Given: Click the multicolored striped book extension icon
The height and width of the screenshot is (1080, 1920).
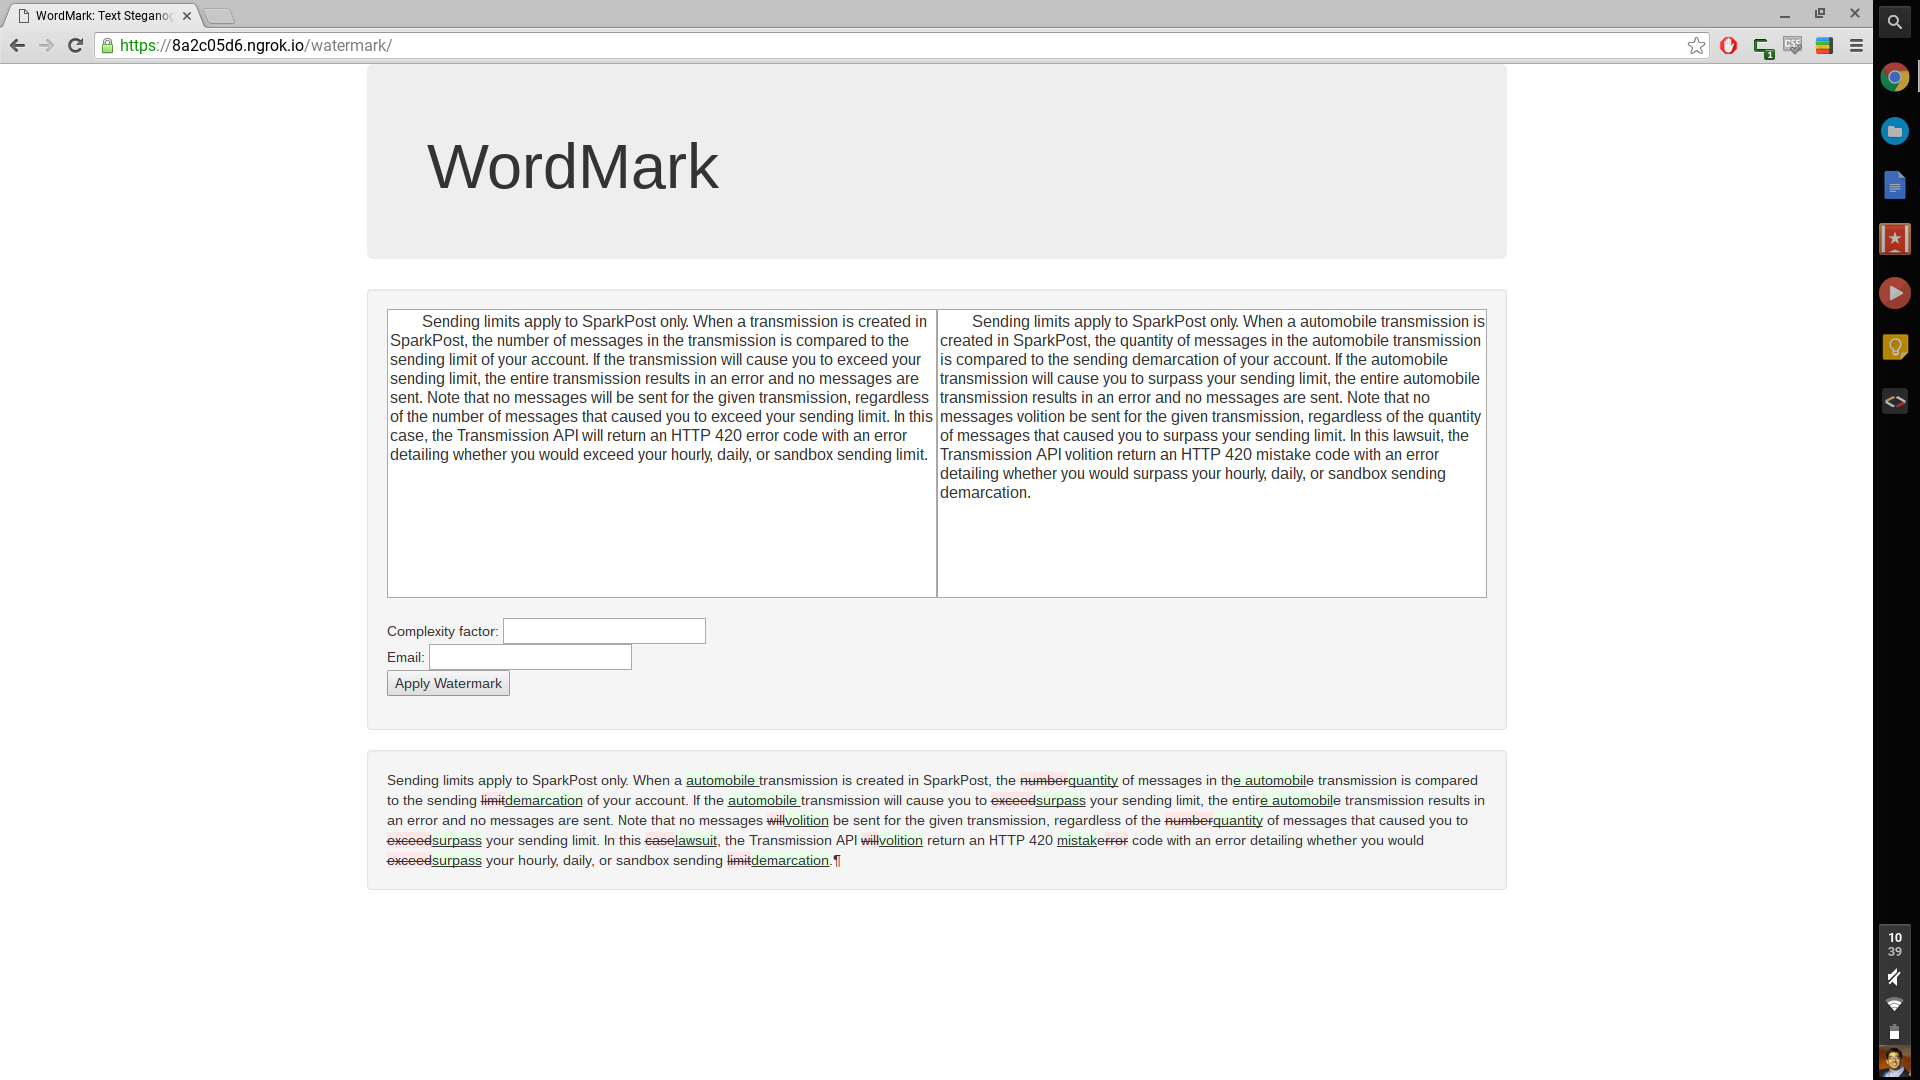Looking at the screenshot, I should [1824, 46].
